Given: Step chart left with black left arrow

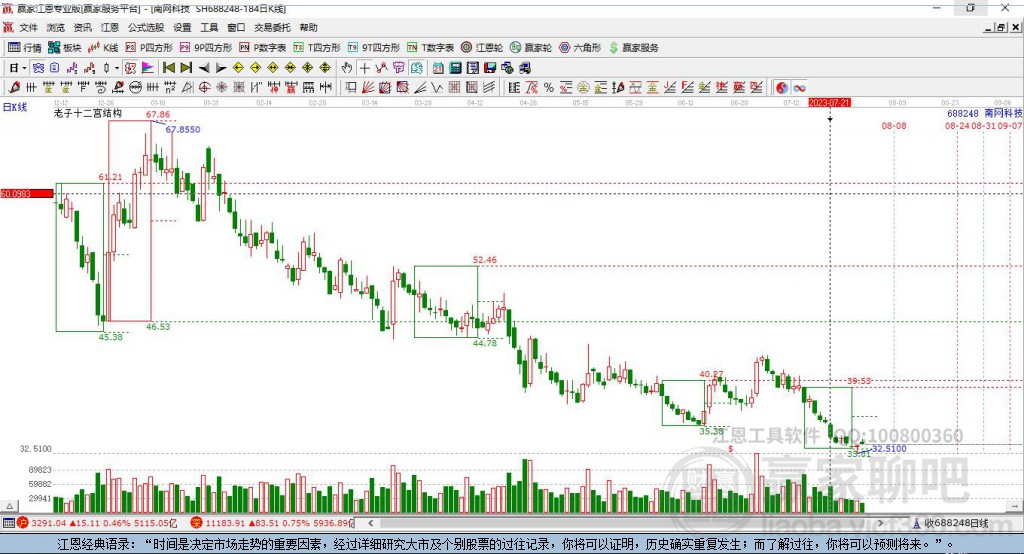Looking at the screenshot, I should (204, 68).
